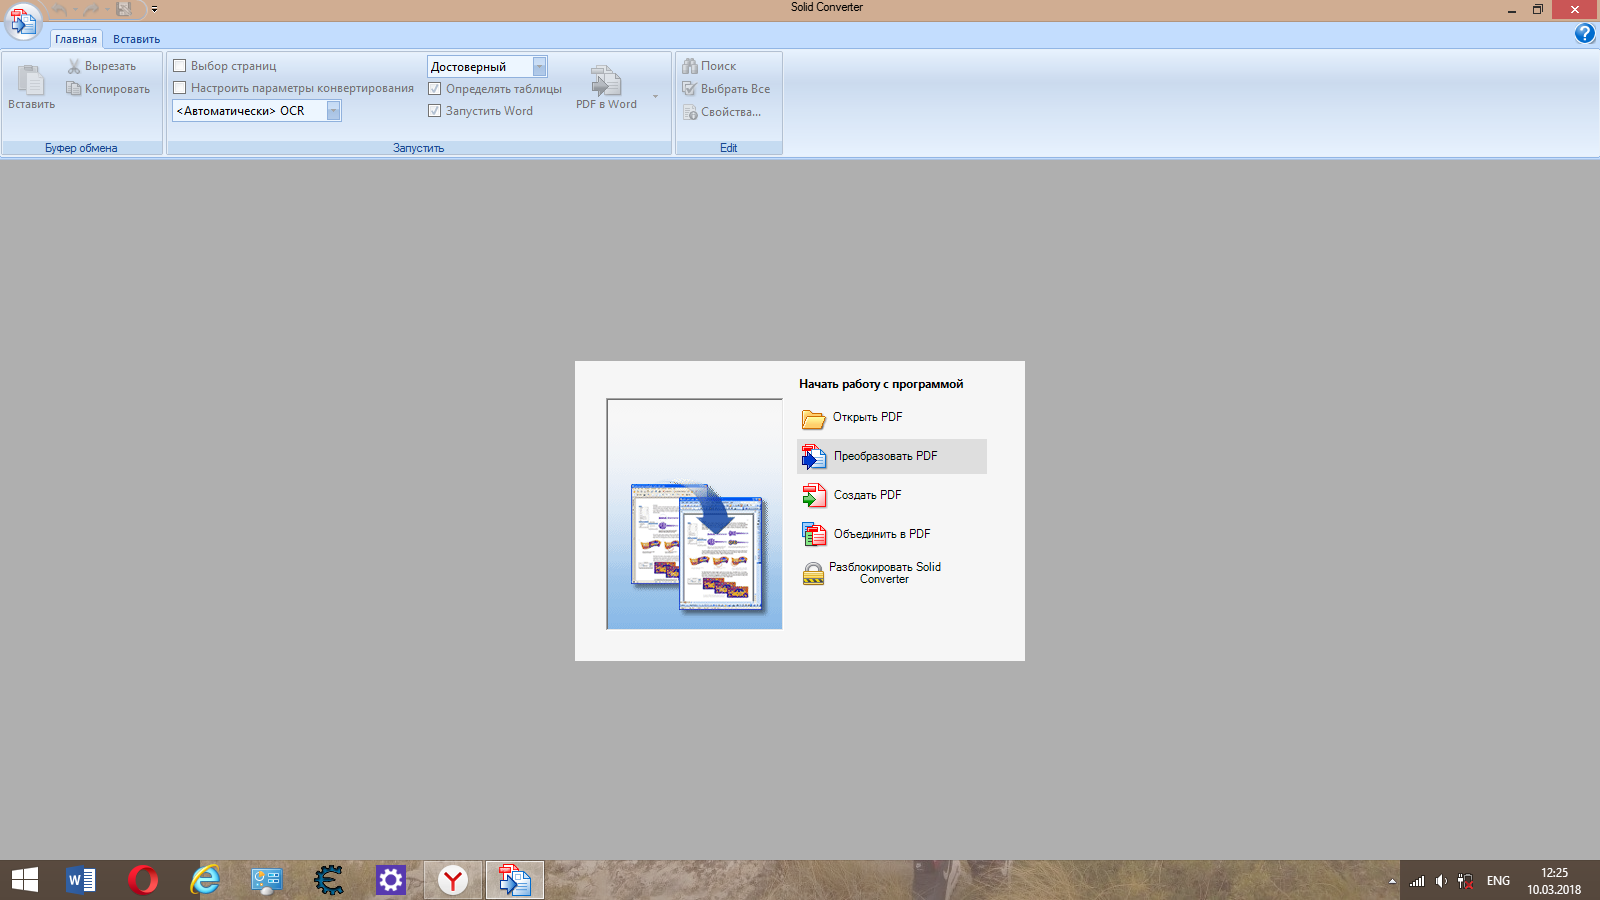Click the Открыть PDF link
The height and width of the screenshot is (900, 1600).
(x=868, y=417)
